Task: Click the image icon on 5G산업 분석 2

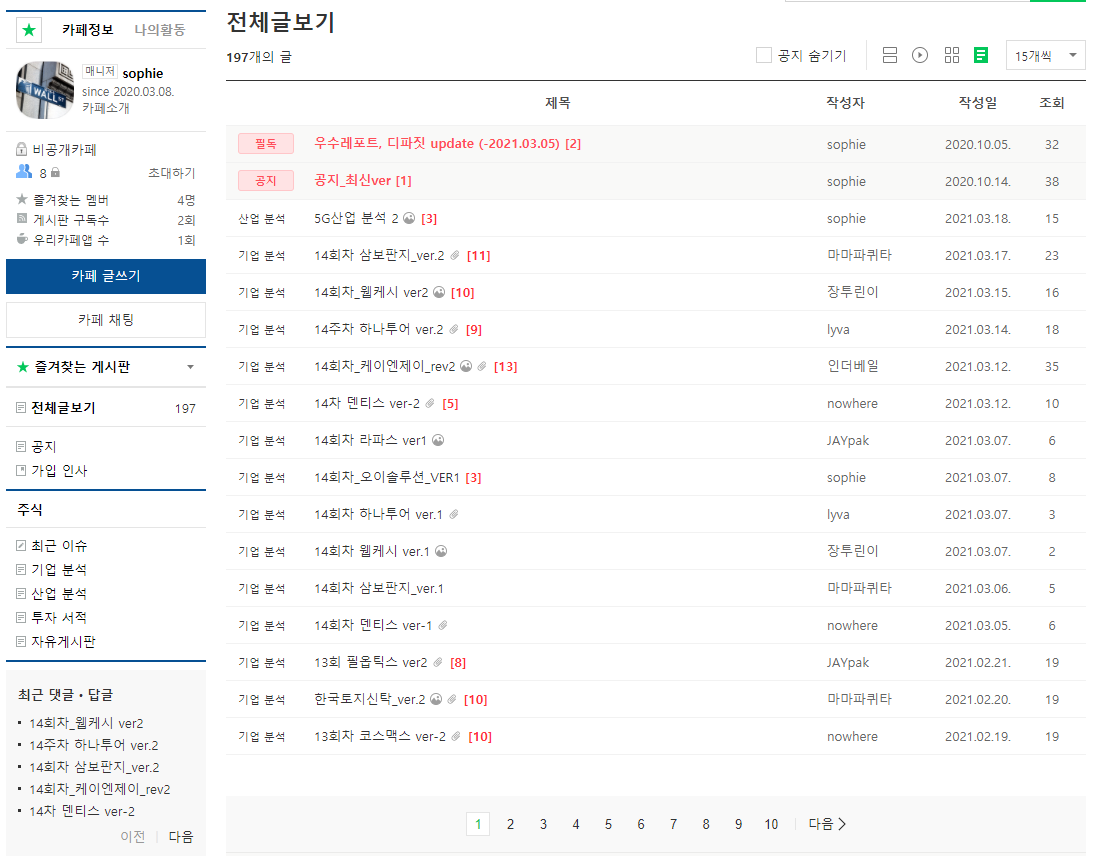Action: point(409,219)
